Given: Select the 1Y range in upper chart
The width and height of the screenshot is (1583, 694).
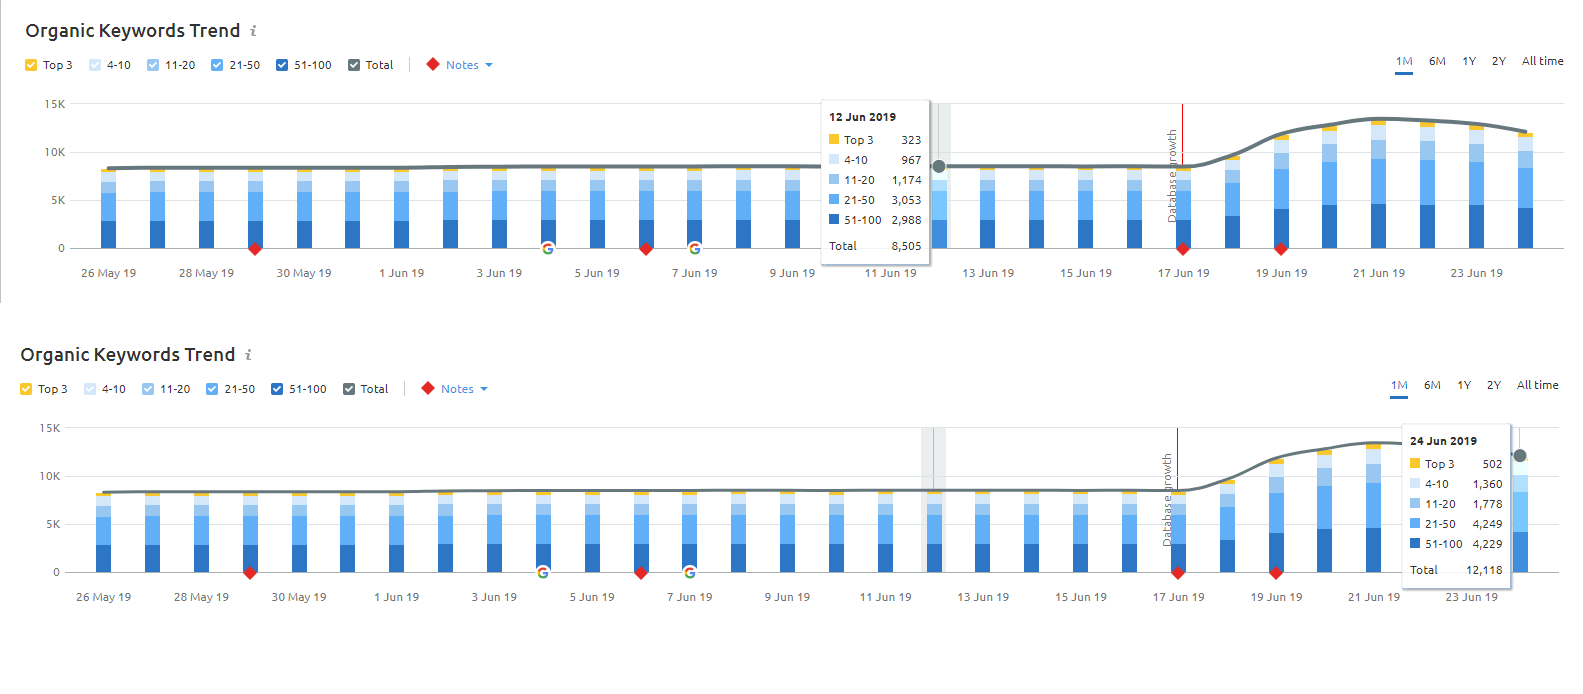Looking at the screenshot, I should pos(1469,61).
